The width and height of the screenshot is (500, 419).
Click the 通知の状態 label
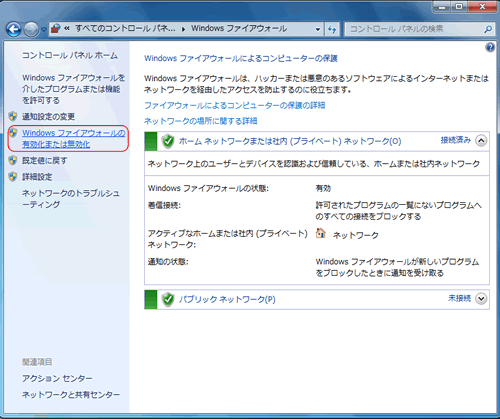click(168, 262)
